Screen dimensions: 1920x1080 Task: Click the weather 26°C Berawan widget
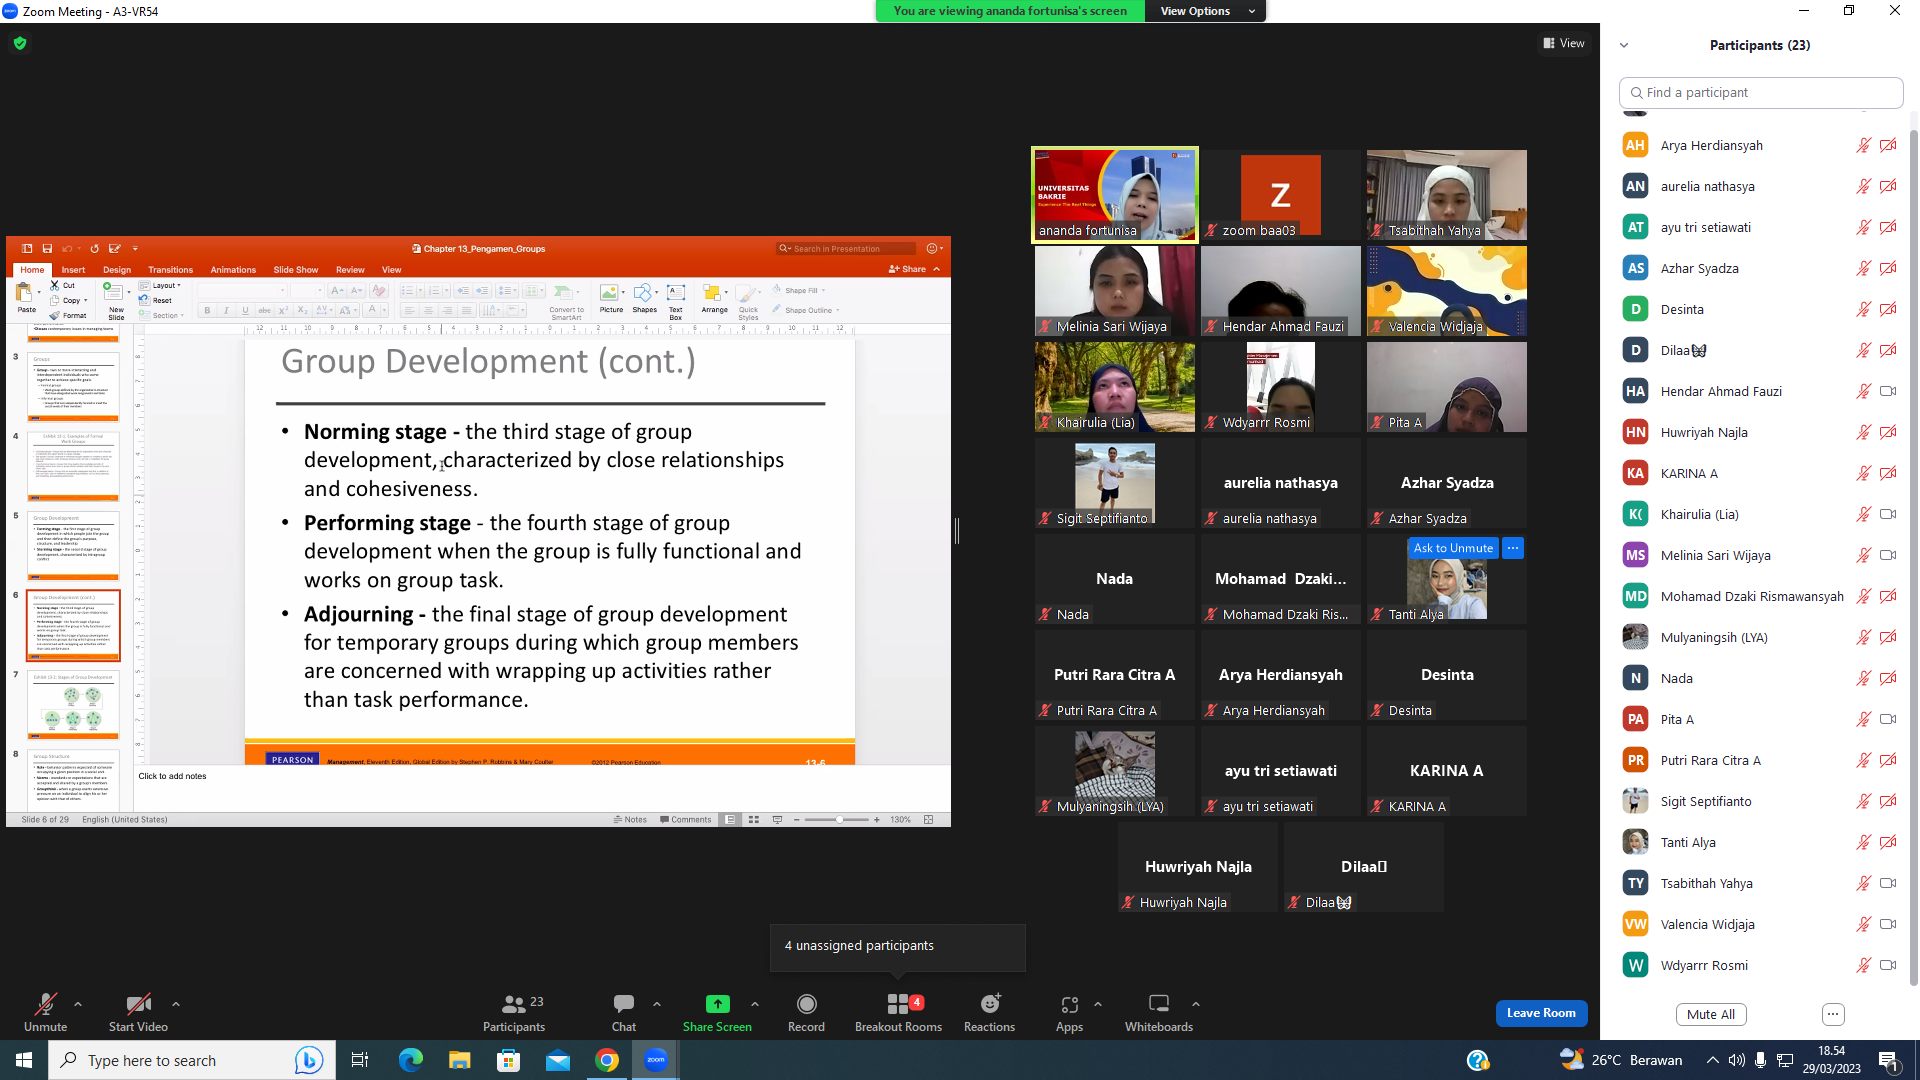pos(1621,1060)
